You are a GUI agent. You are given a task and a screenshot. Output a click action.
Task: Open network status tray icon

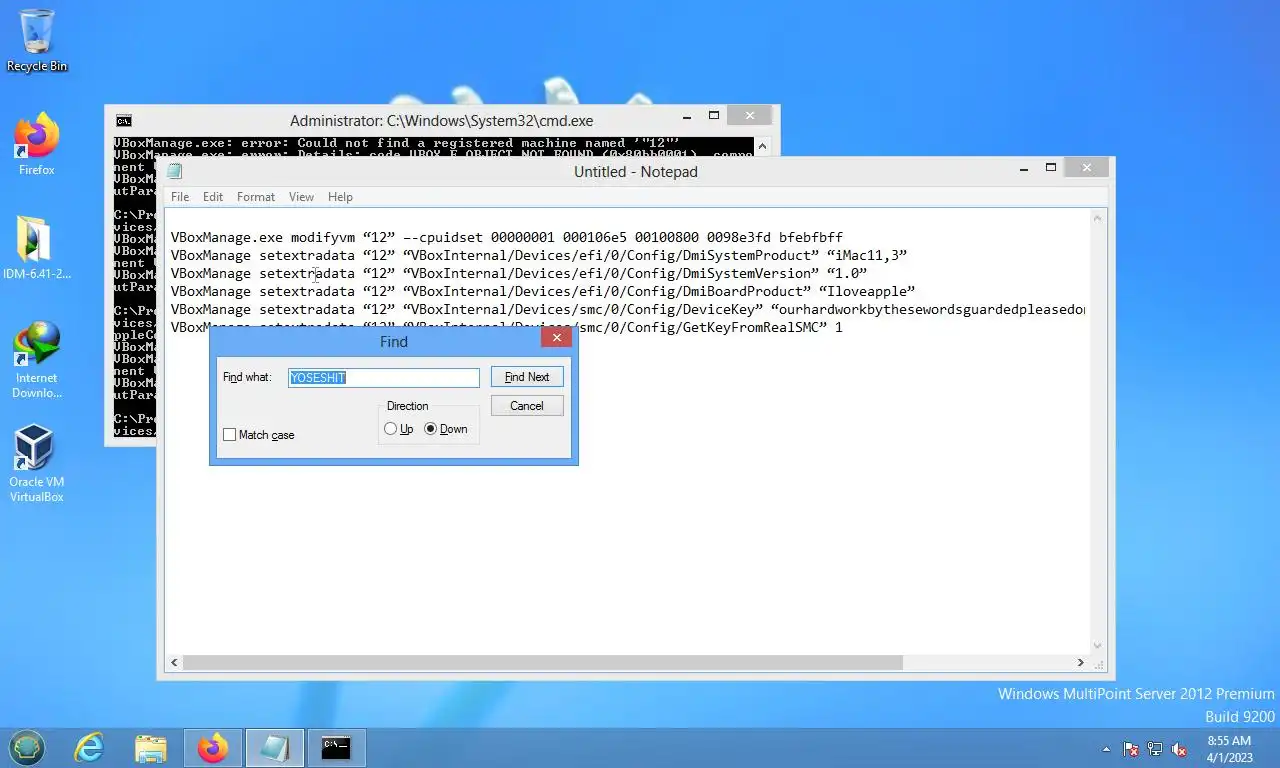click(1155, 749)
